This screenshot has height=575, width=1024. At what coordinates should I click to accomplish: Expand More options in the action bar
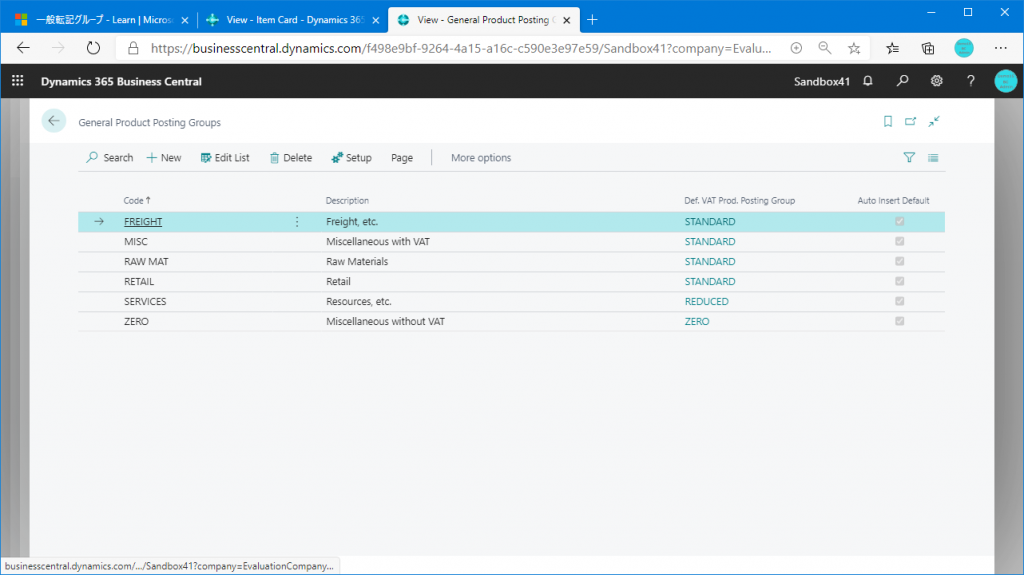[x=481, y=157]
